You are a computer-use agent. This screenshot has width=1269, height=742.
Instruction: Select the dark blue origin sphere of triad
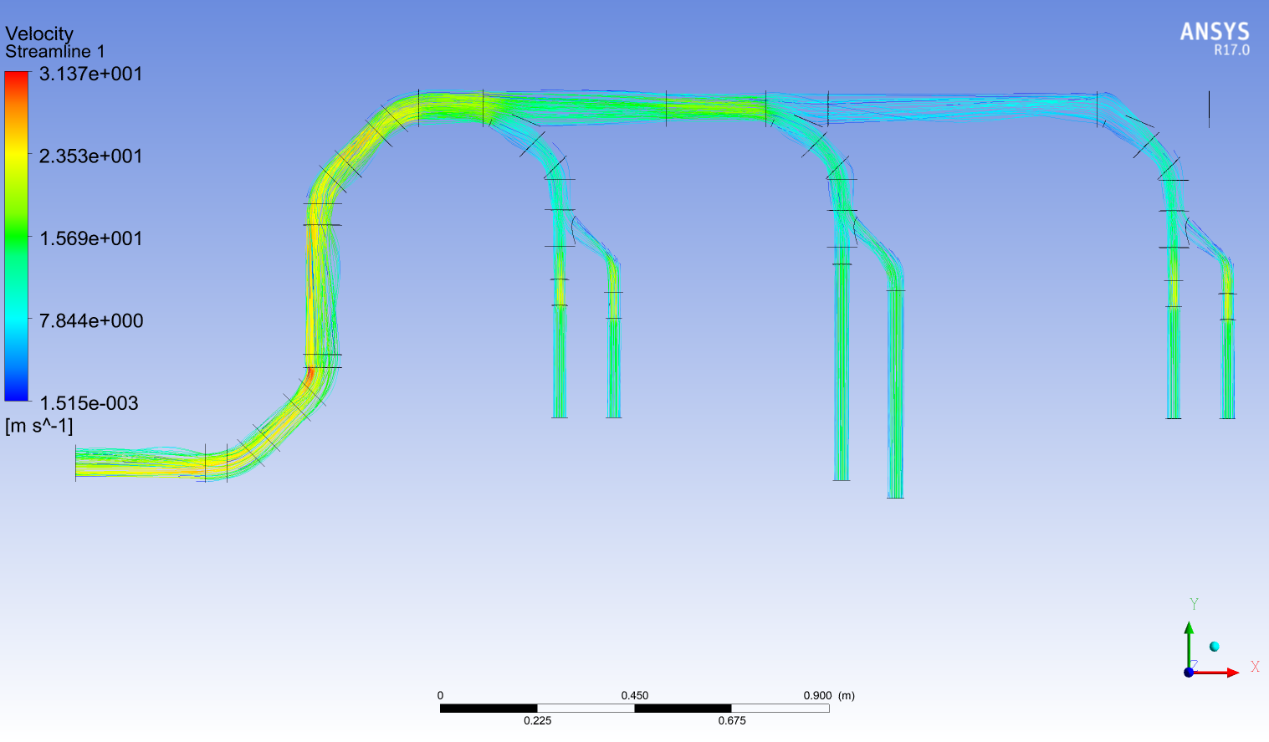coord(1189,672)
